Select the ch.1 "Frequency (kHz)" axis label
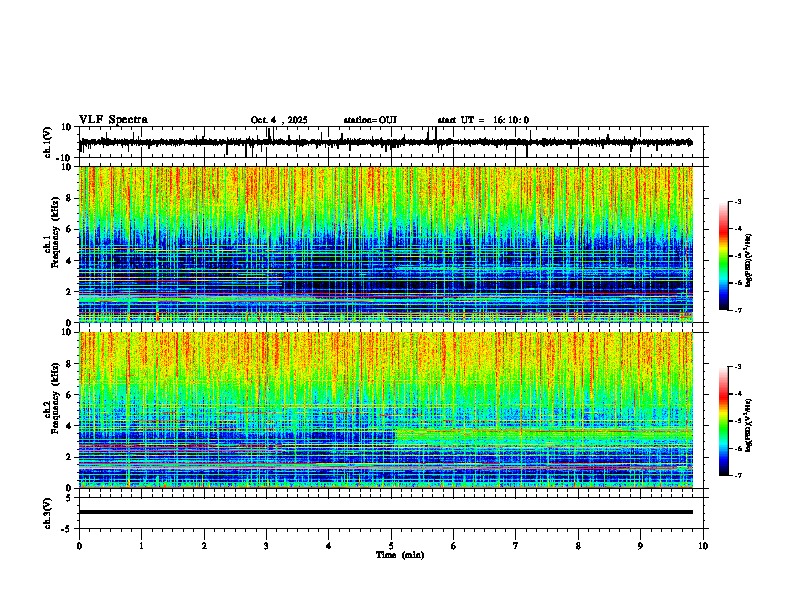The width and height of the screenshot is (792, 612). pyautogui.click(x=55, y=233)
